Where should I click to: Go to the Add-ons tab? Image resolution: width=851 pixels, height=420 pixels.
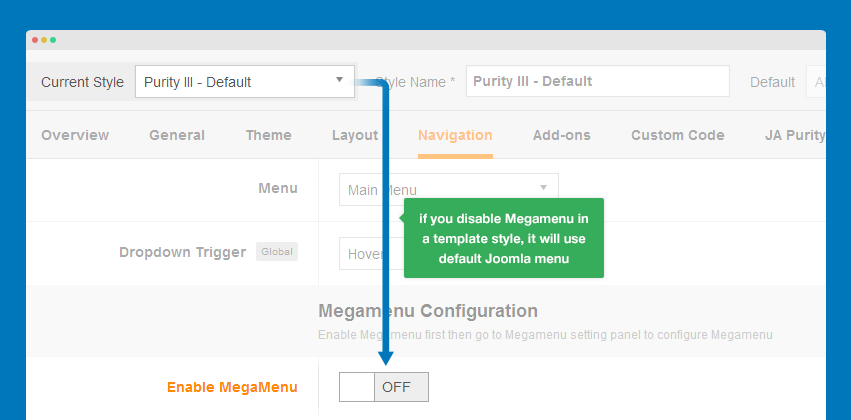point(562,135)
